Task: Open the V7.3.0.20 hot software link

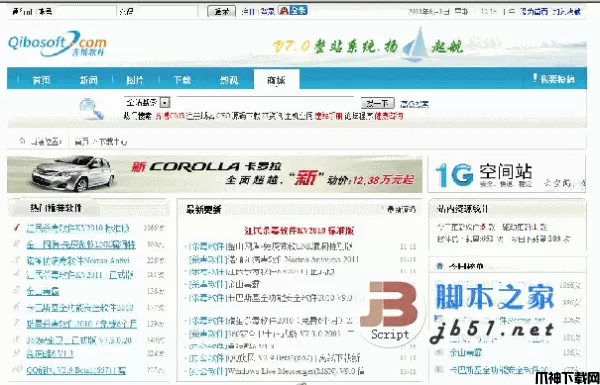Action: [x=79, y=340]
